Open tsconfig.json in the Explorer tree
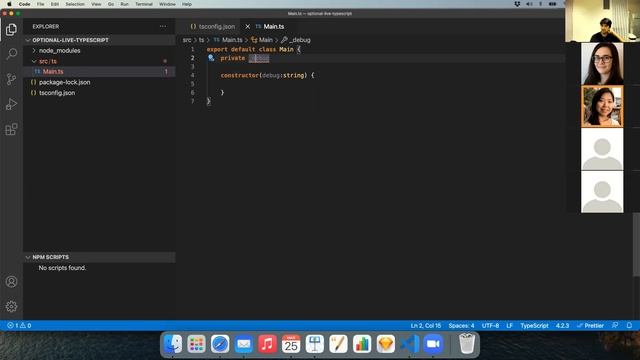640x360 pixels. [x=100, y=93]
